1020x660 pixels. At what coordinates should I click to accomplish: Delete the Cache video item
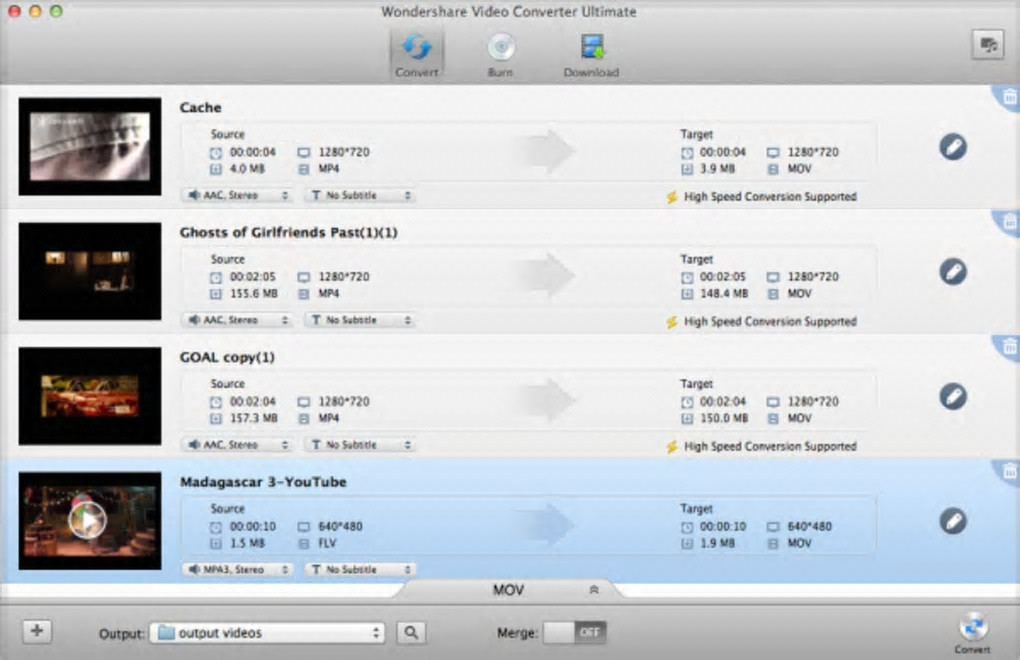1009,98
